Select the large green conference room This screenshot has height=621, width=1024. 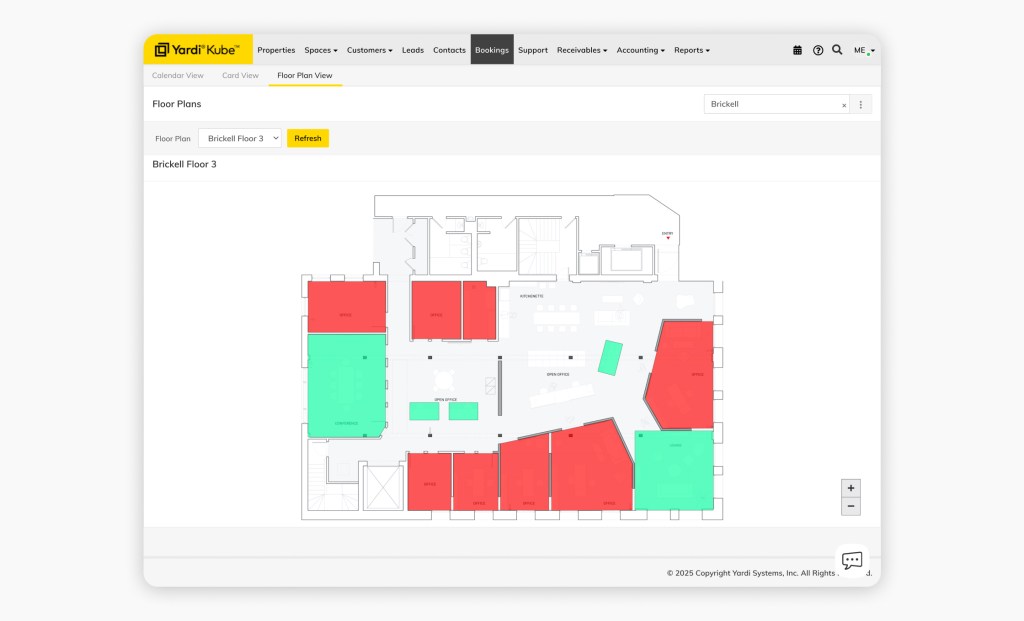(346, 385)
